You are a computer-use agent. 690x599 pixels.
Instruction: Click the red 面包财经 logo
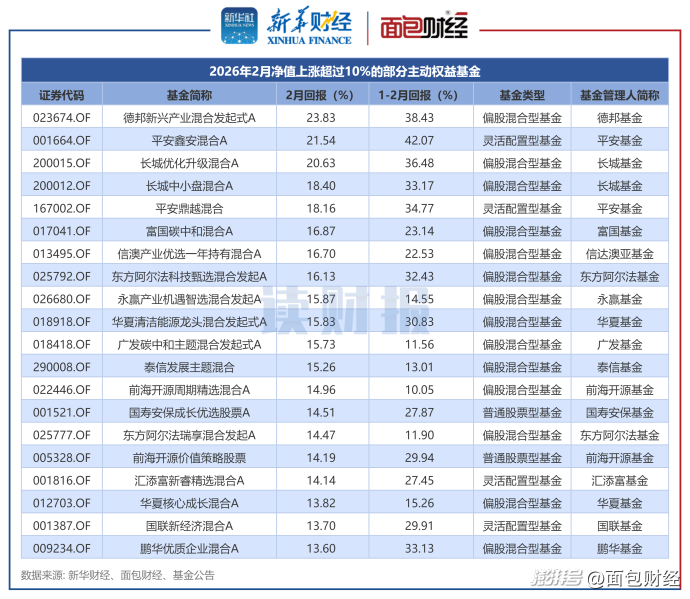(423, 27)
